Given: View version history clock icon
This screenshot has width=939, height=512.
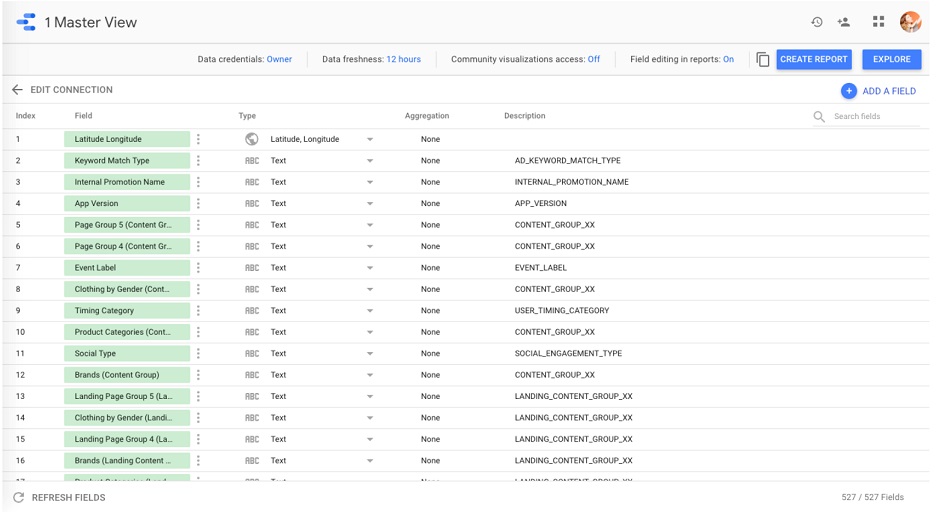Looking at the screenshot, I should [x=817, y=22].
